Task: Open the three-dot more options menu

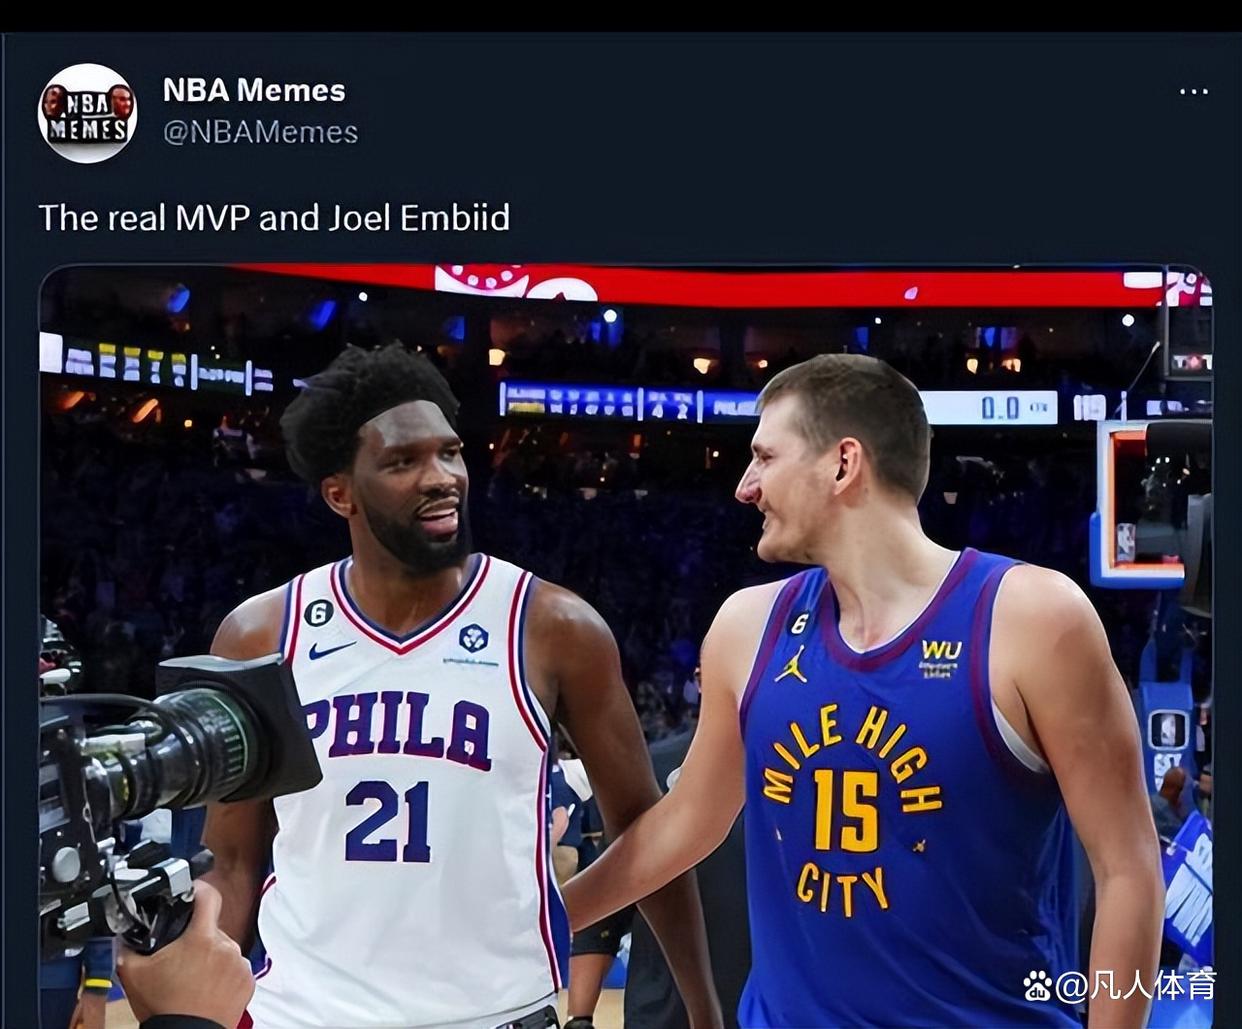Action: pyautogui.click(x=1193, y=91)
